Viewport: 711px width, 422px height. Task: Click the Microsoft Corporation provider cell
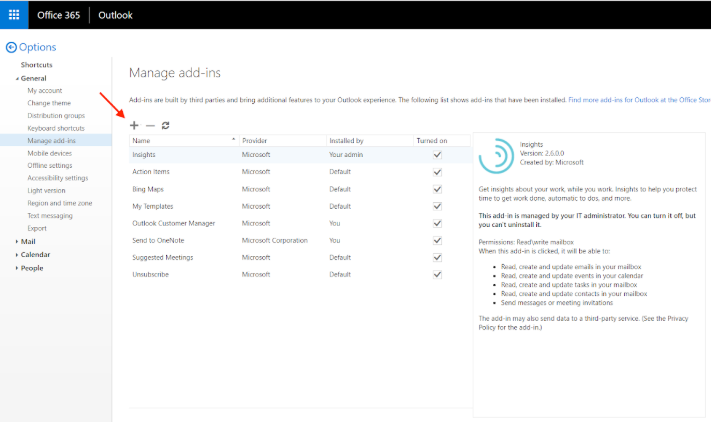pos(274,240)
